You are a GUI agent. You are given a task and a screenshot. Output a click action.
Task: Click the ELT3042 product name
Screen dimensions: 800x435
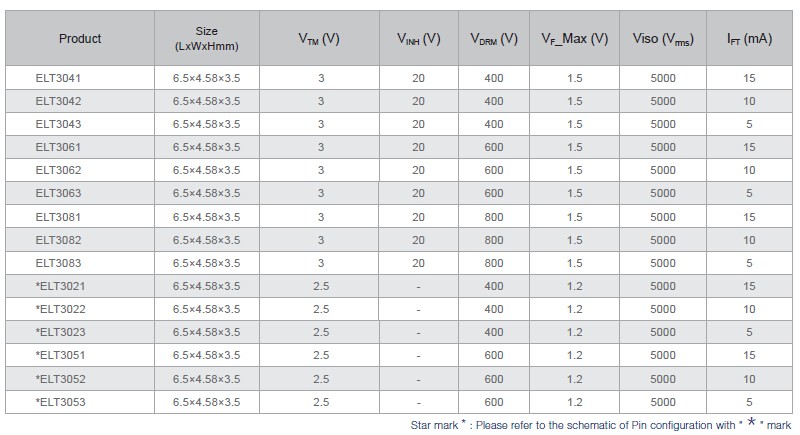(58, 101)
